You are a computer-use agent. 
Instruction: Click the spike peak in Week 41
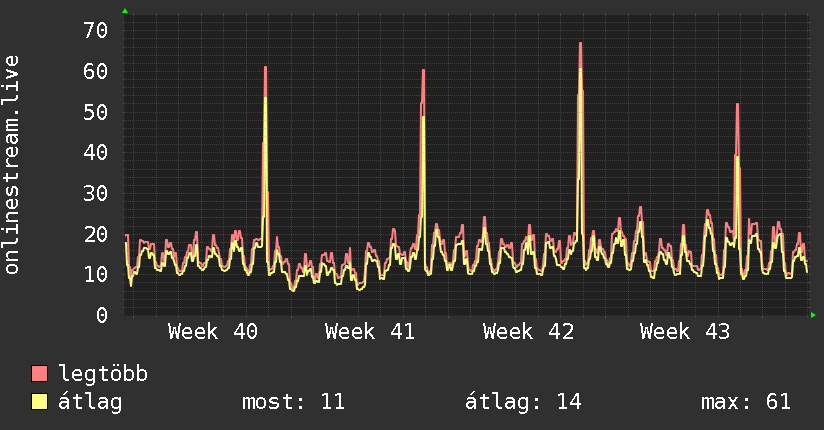[x=423, y=71]
